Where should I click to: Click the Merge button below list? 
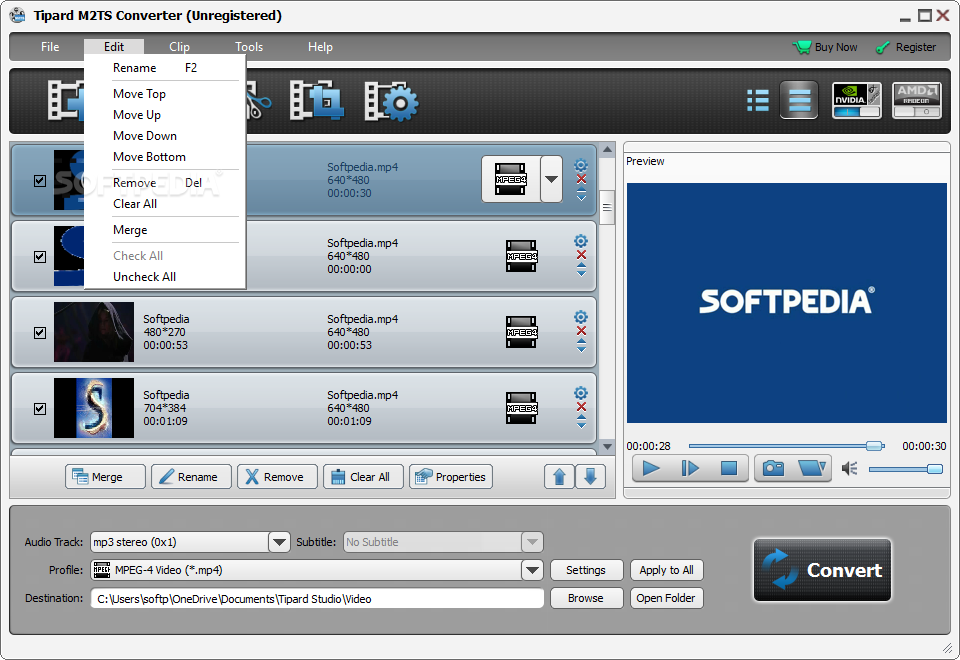click(x=105, y=476)
